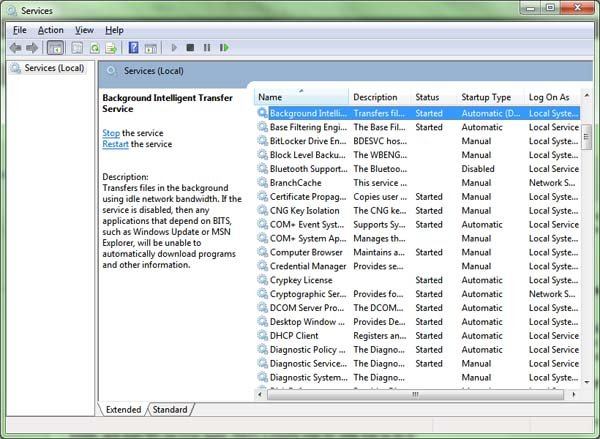Click the Restart the service link
600x439 pixels.
115,144
